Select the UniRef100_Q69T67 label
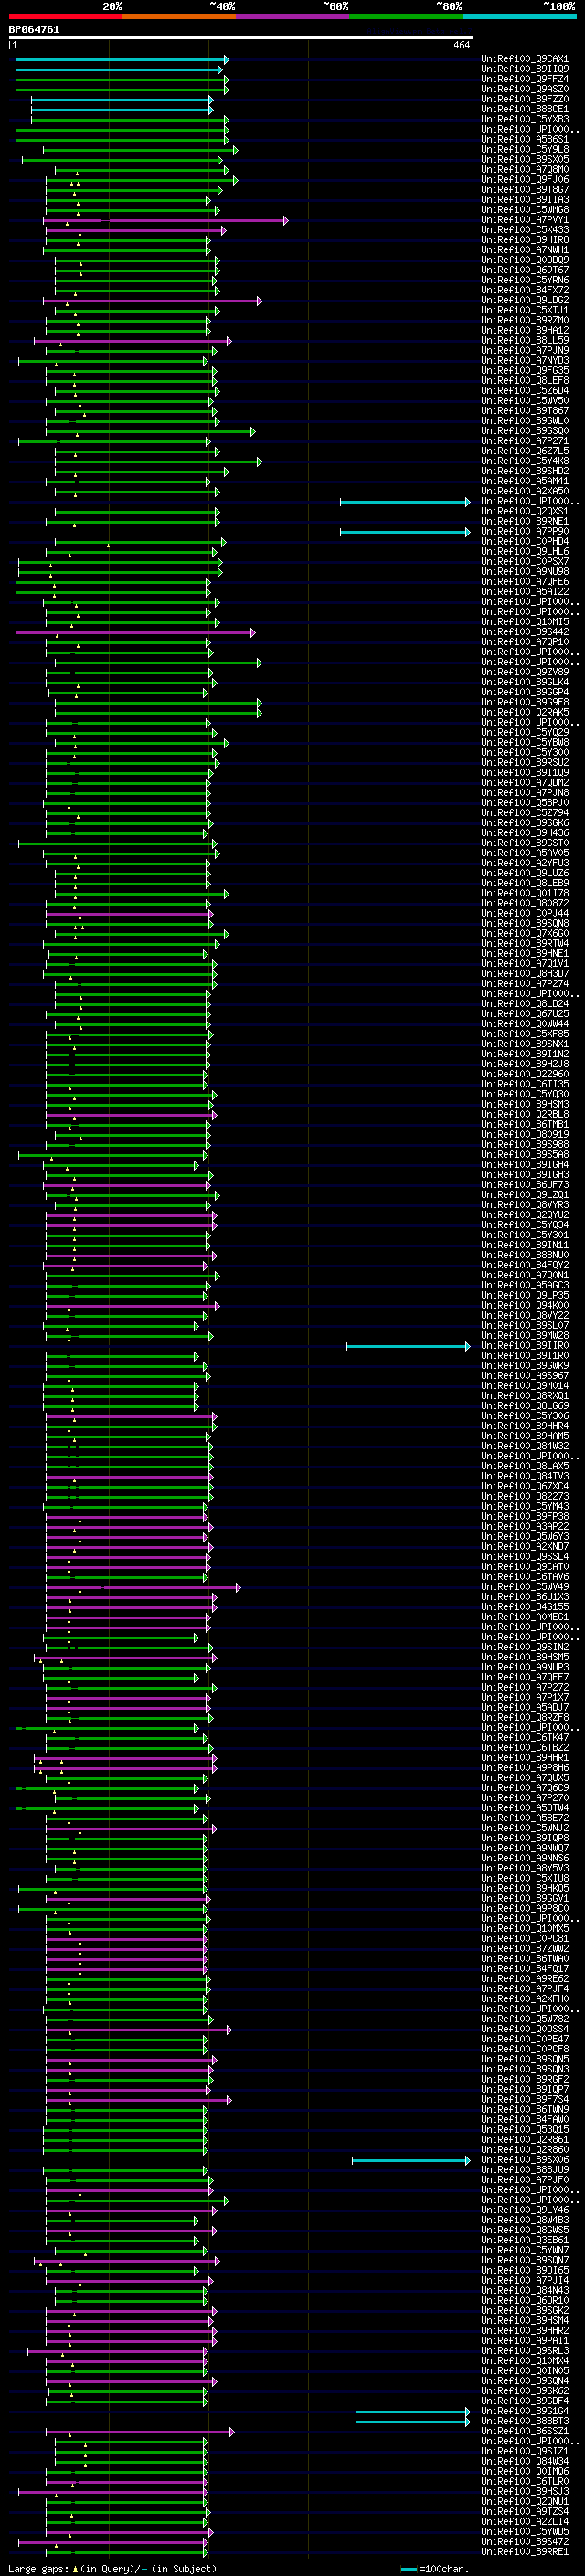 click(524, 270)
